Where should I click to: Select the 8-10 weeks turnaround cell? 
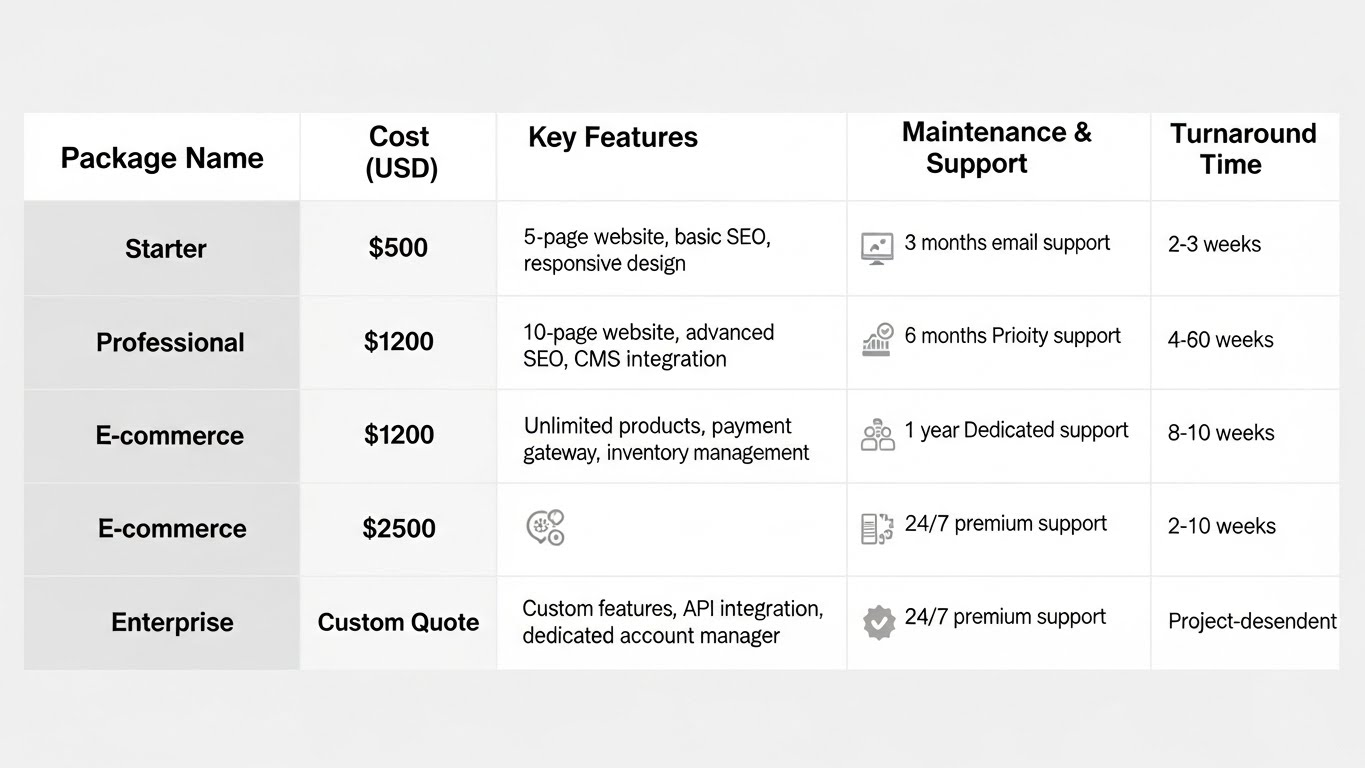pos(1221,433)
